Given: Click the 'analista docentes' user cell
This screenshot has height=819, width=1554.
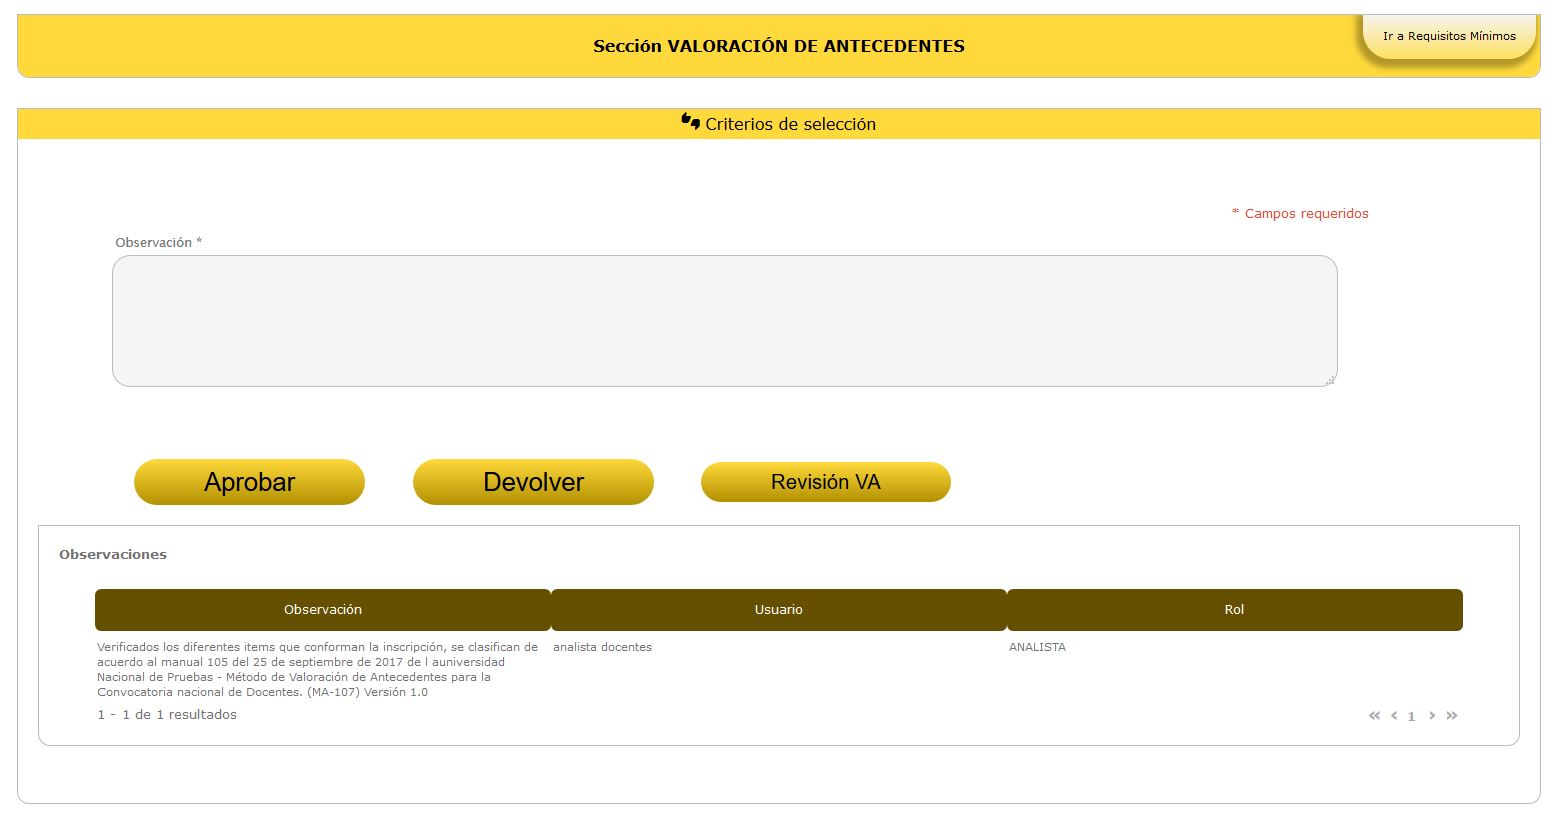Looking at the screenshot, I should 602,647.
